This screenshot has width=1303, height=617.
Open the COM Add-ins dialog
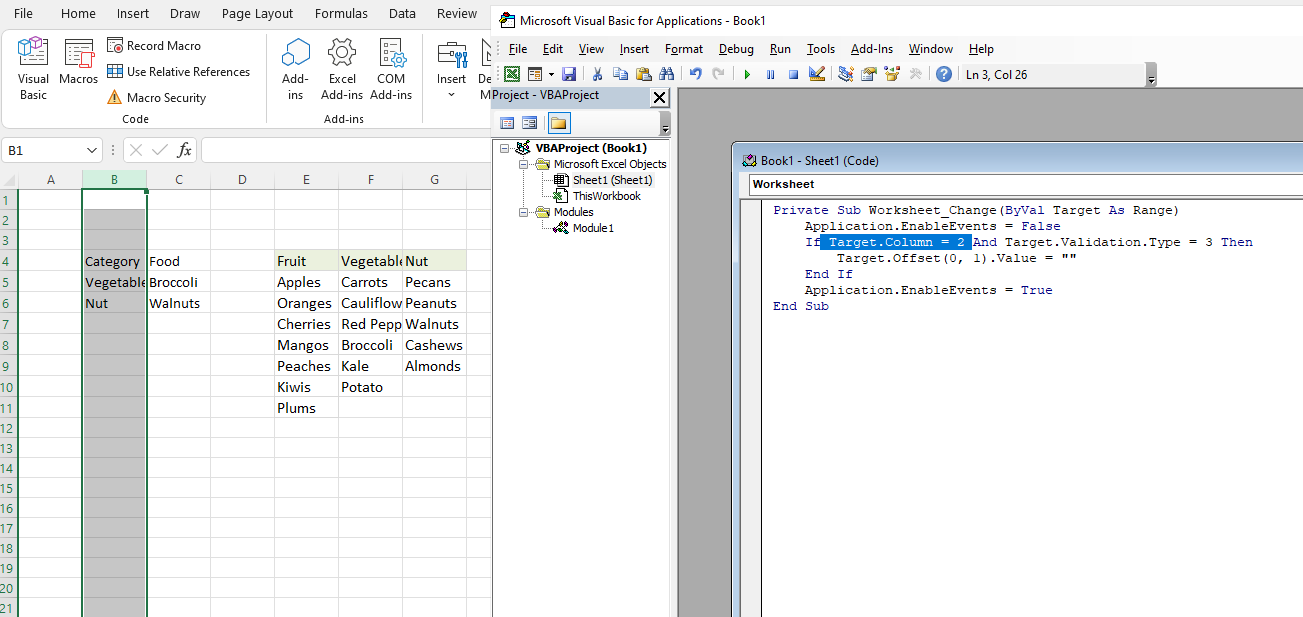click(x=391, y=68)
